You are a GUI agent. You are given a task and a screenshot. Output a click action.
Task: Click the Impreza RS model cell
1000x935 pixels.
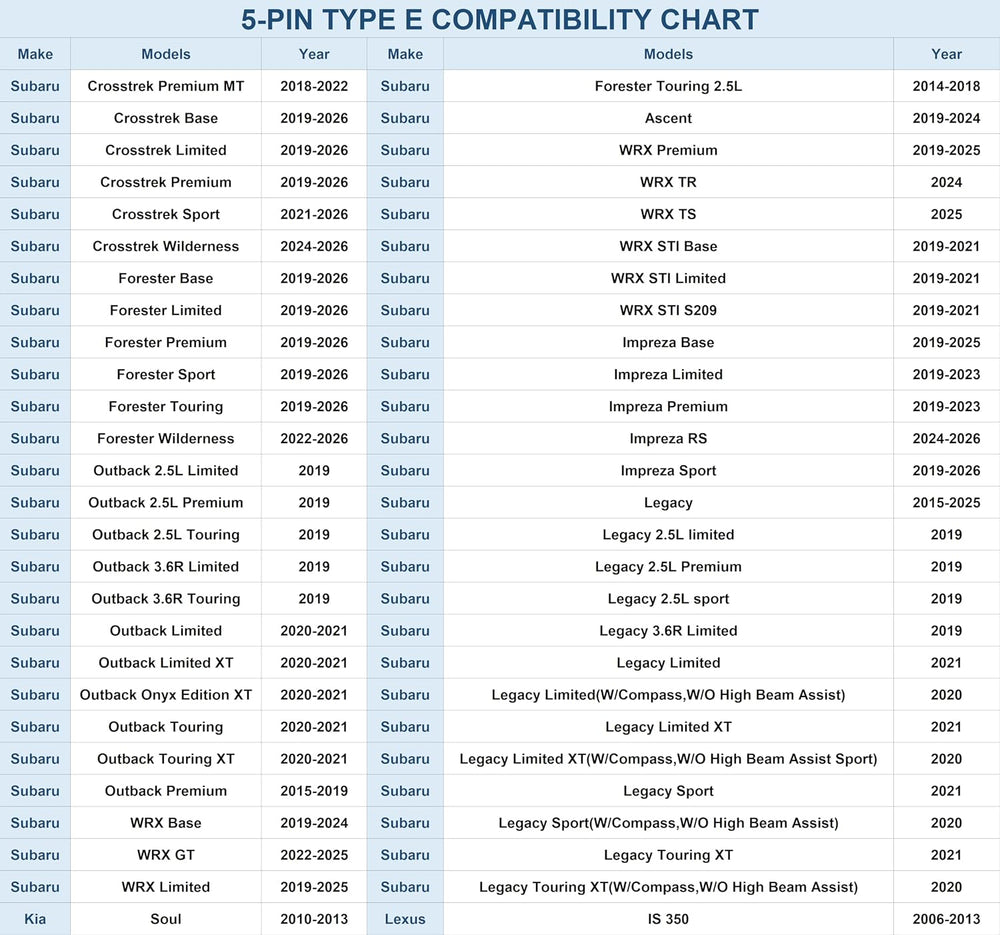click(x=668, y=438)
